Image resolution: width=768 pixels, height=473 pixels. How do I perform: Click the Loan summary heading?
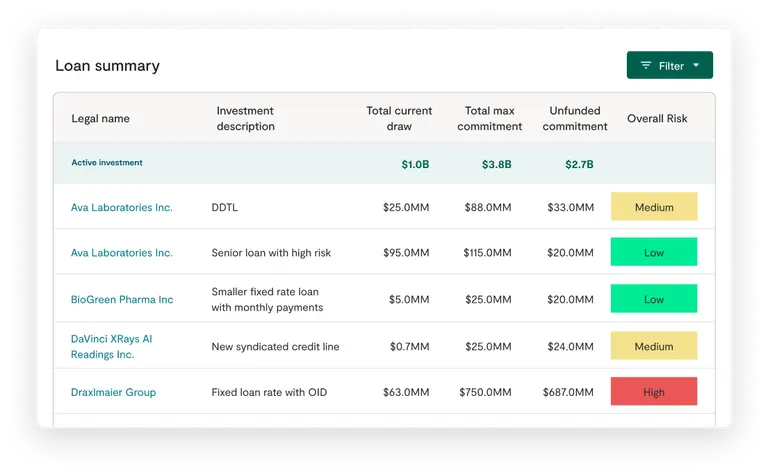point(107,66)
